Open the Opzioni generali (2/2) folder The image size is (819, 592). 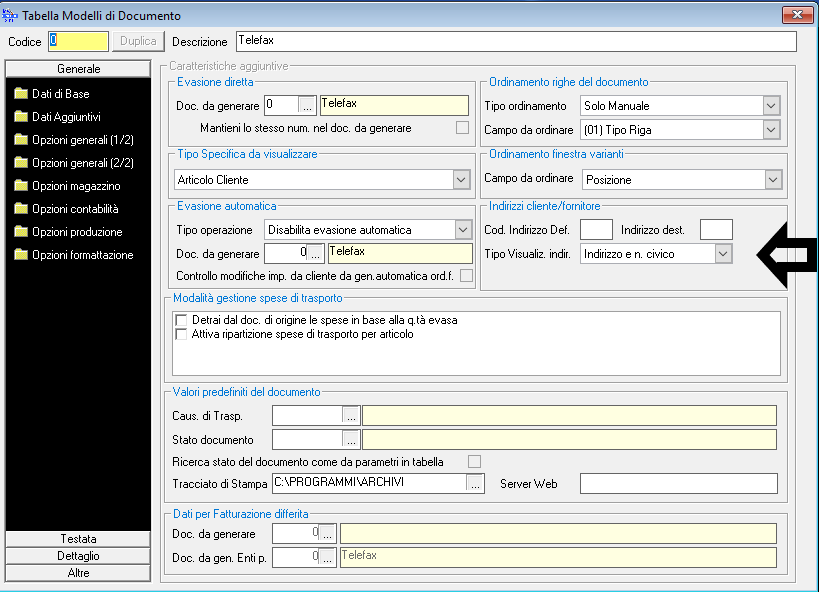[74, 163]
